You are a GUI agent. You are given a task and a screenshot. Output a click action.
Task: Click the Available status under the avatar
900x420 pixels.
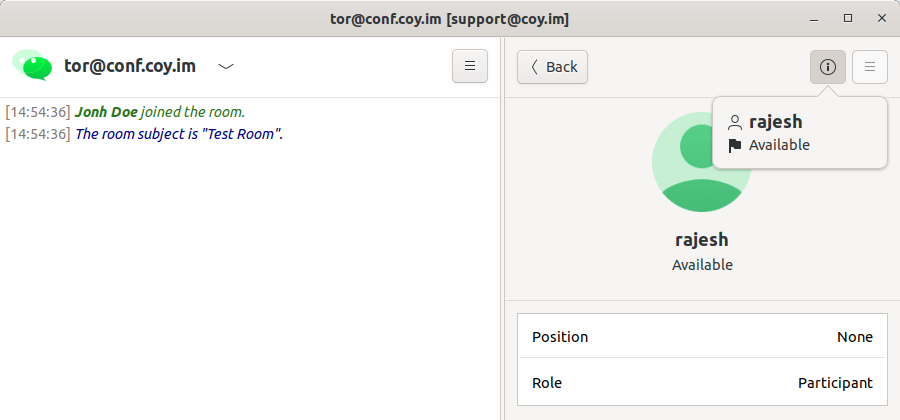(702, 265)
